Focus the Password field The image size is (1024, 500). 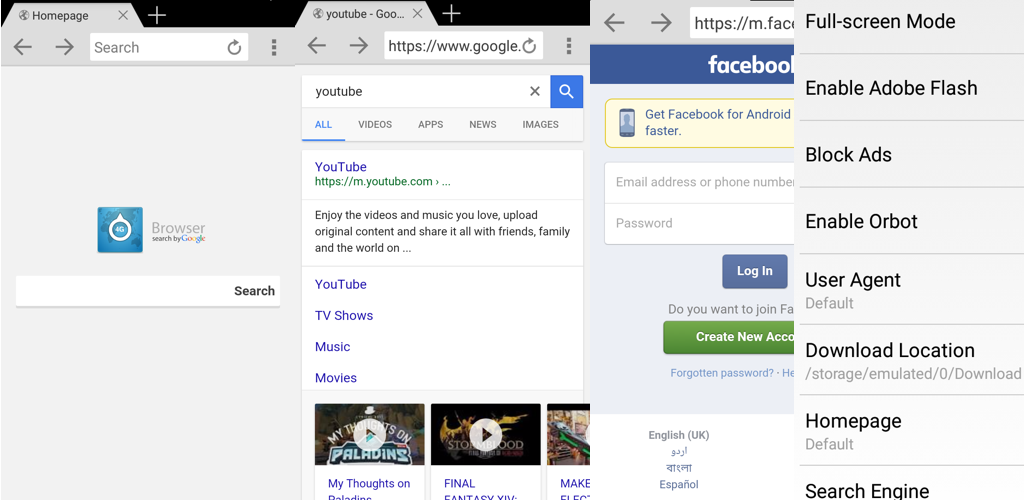tap(699, 223)
